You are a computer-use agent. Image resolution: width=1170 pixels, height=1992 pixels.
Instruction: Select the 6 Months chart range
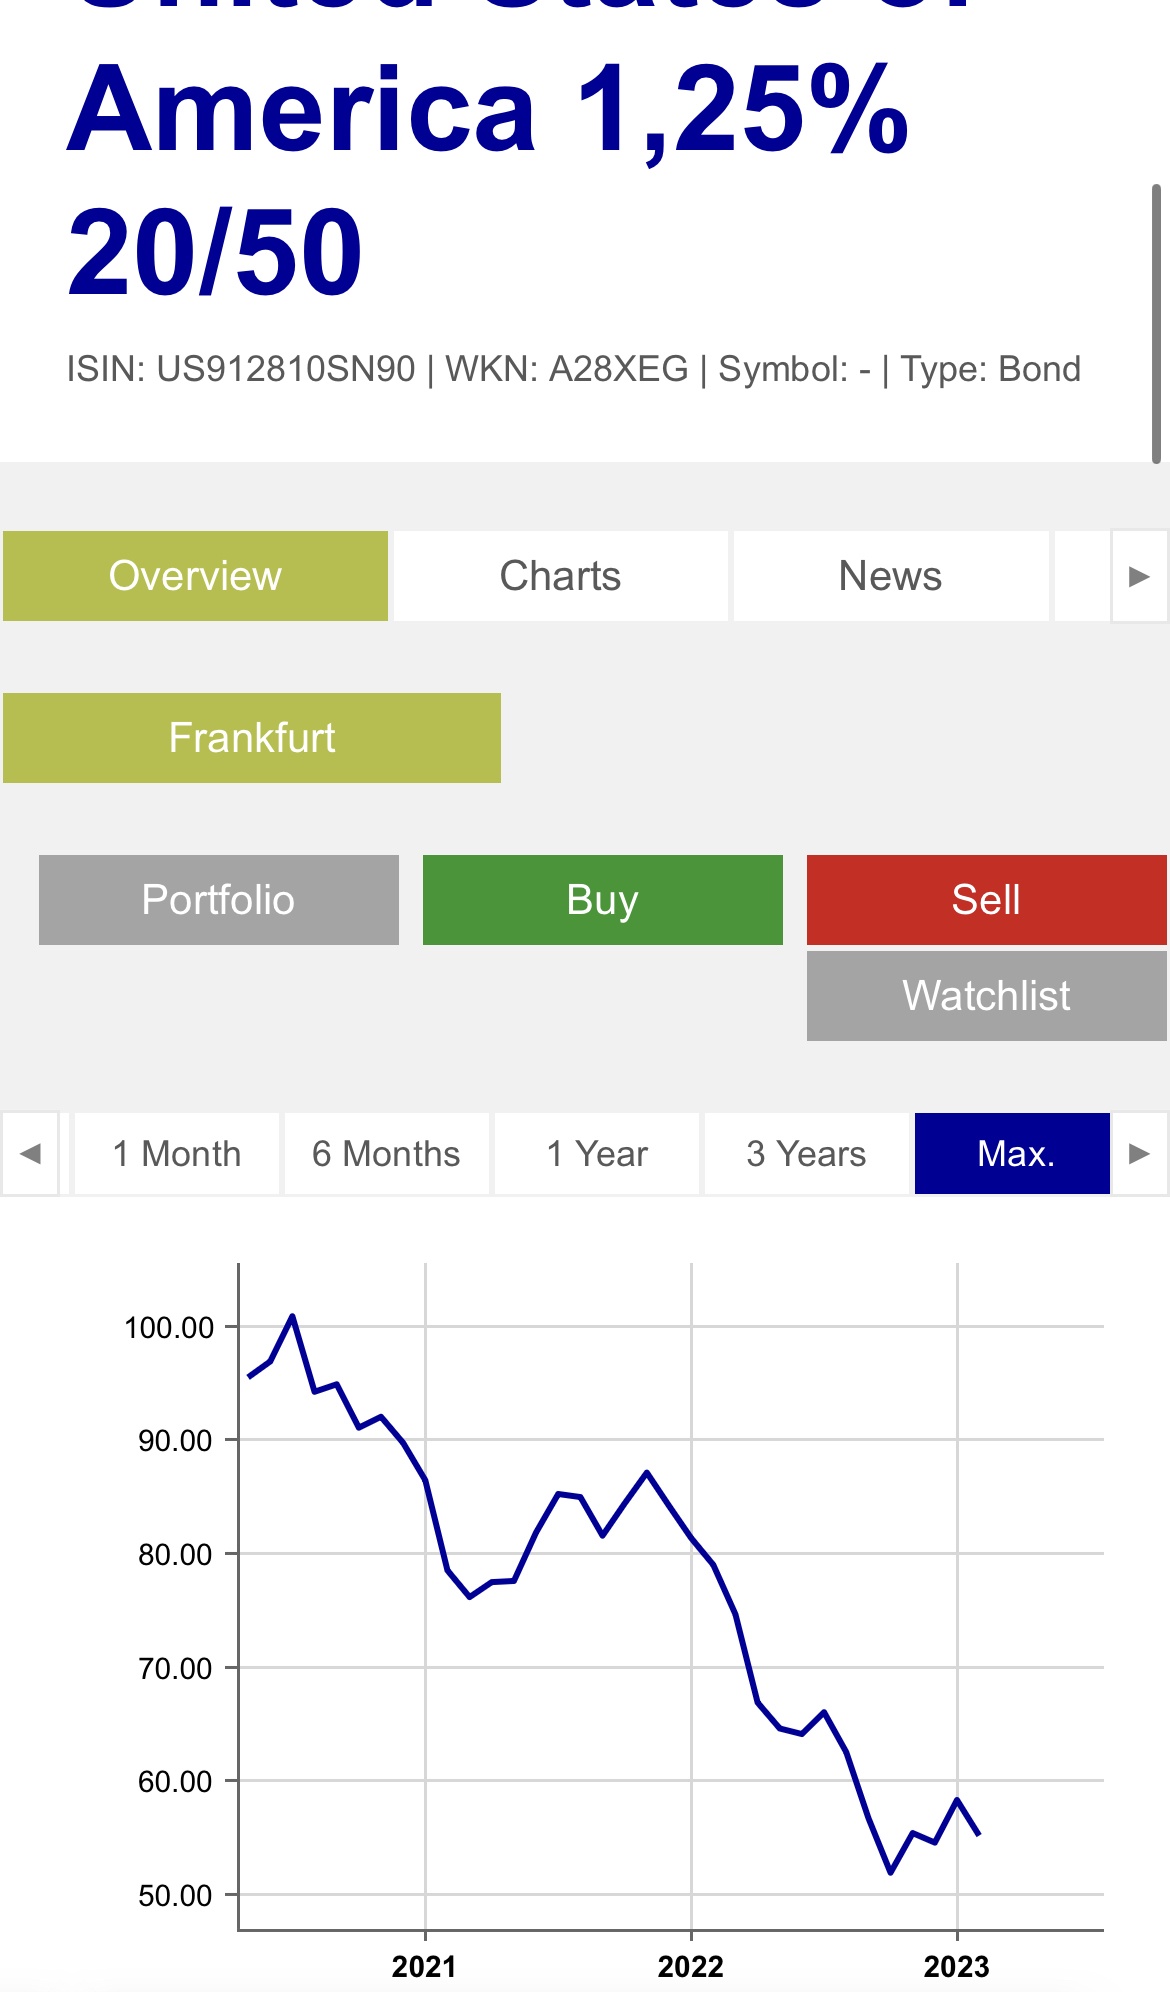(x=386, y=1154)
